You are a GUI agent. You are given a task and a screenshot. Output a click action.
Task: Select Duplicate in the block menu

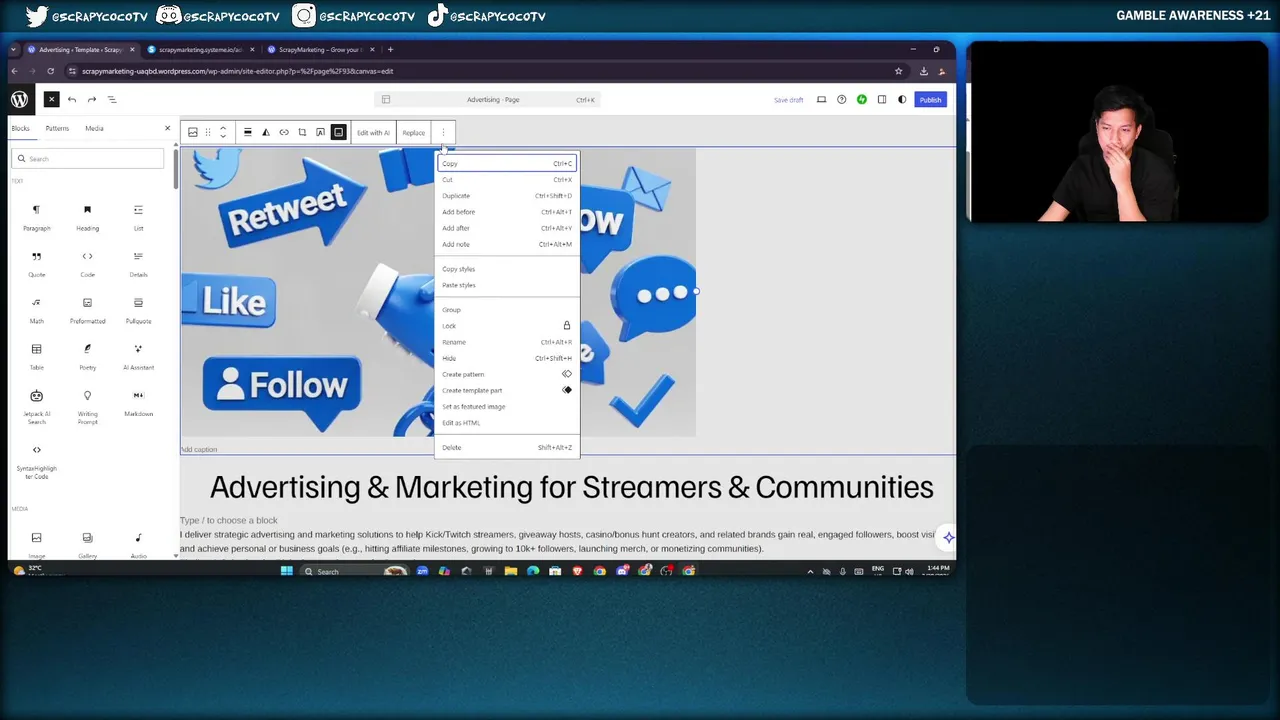pos(507,196)
